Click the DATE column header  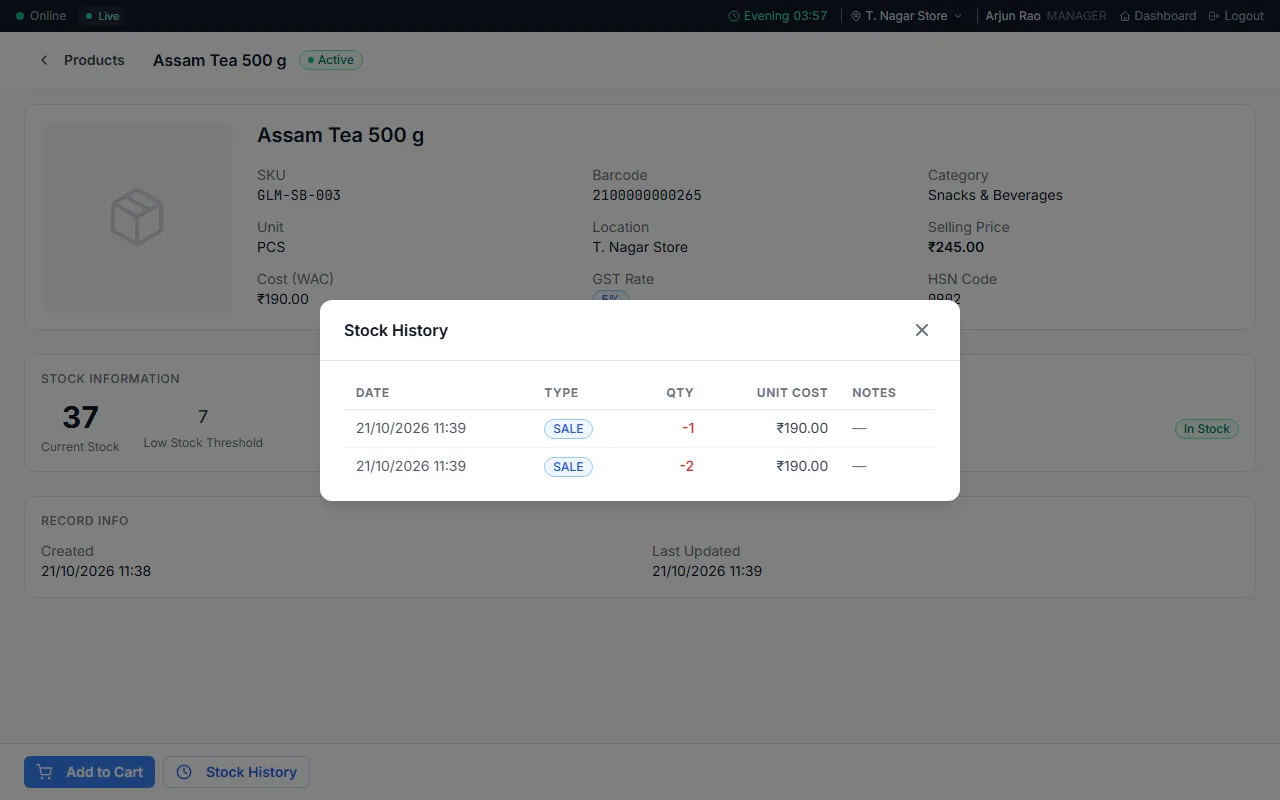[373, 393]
